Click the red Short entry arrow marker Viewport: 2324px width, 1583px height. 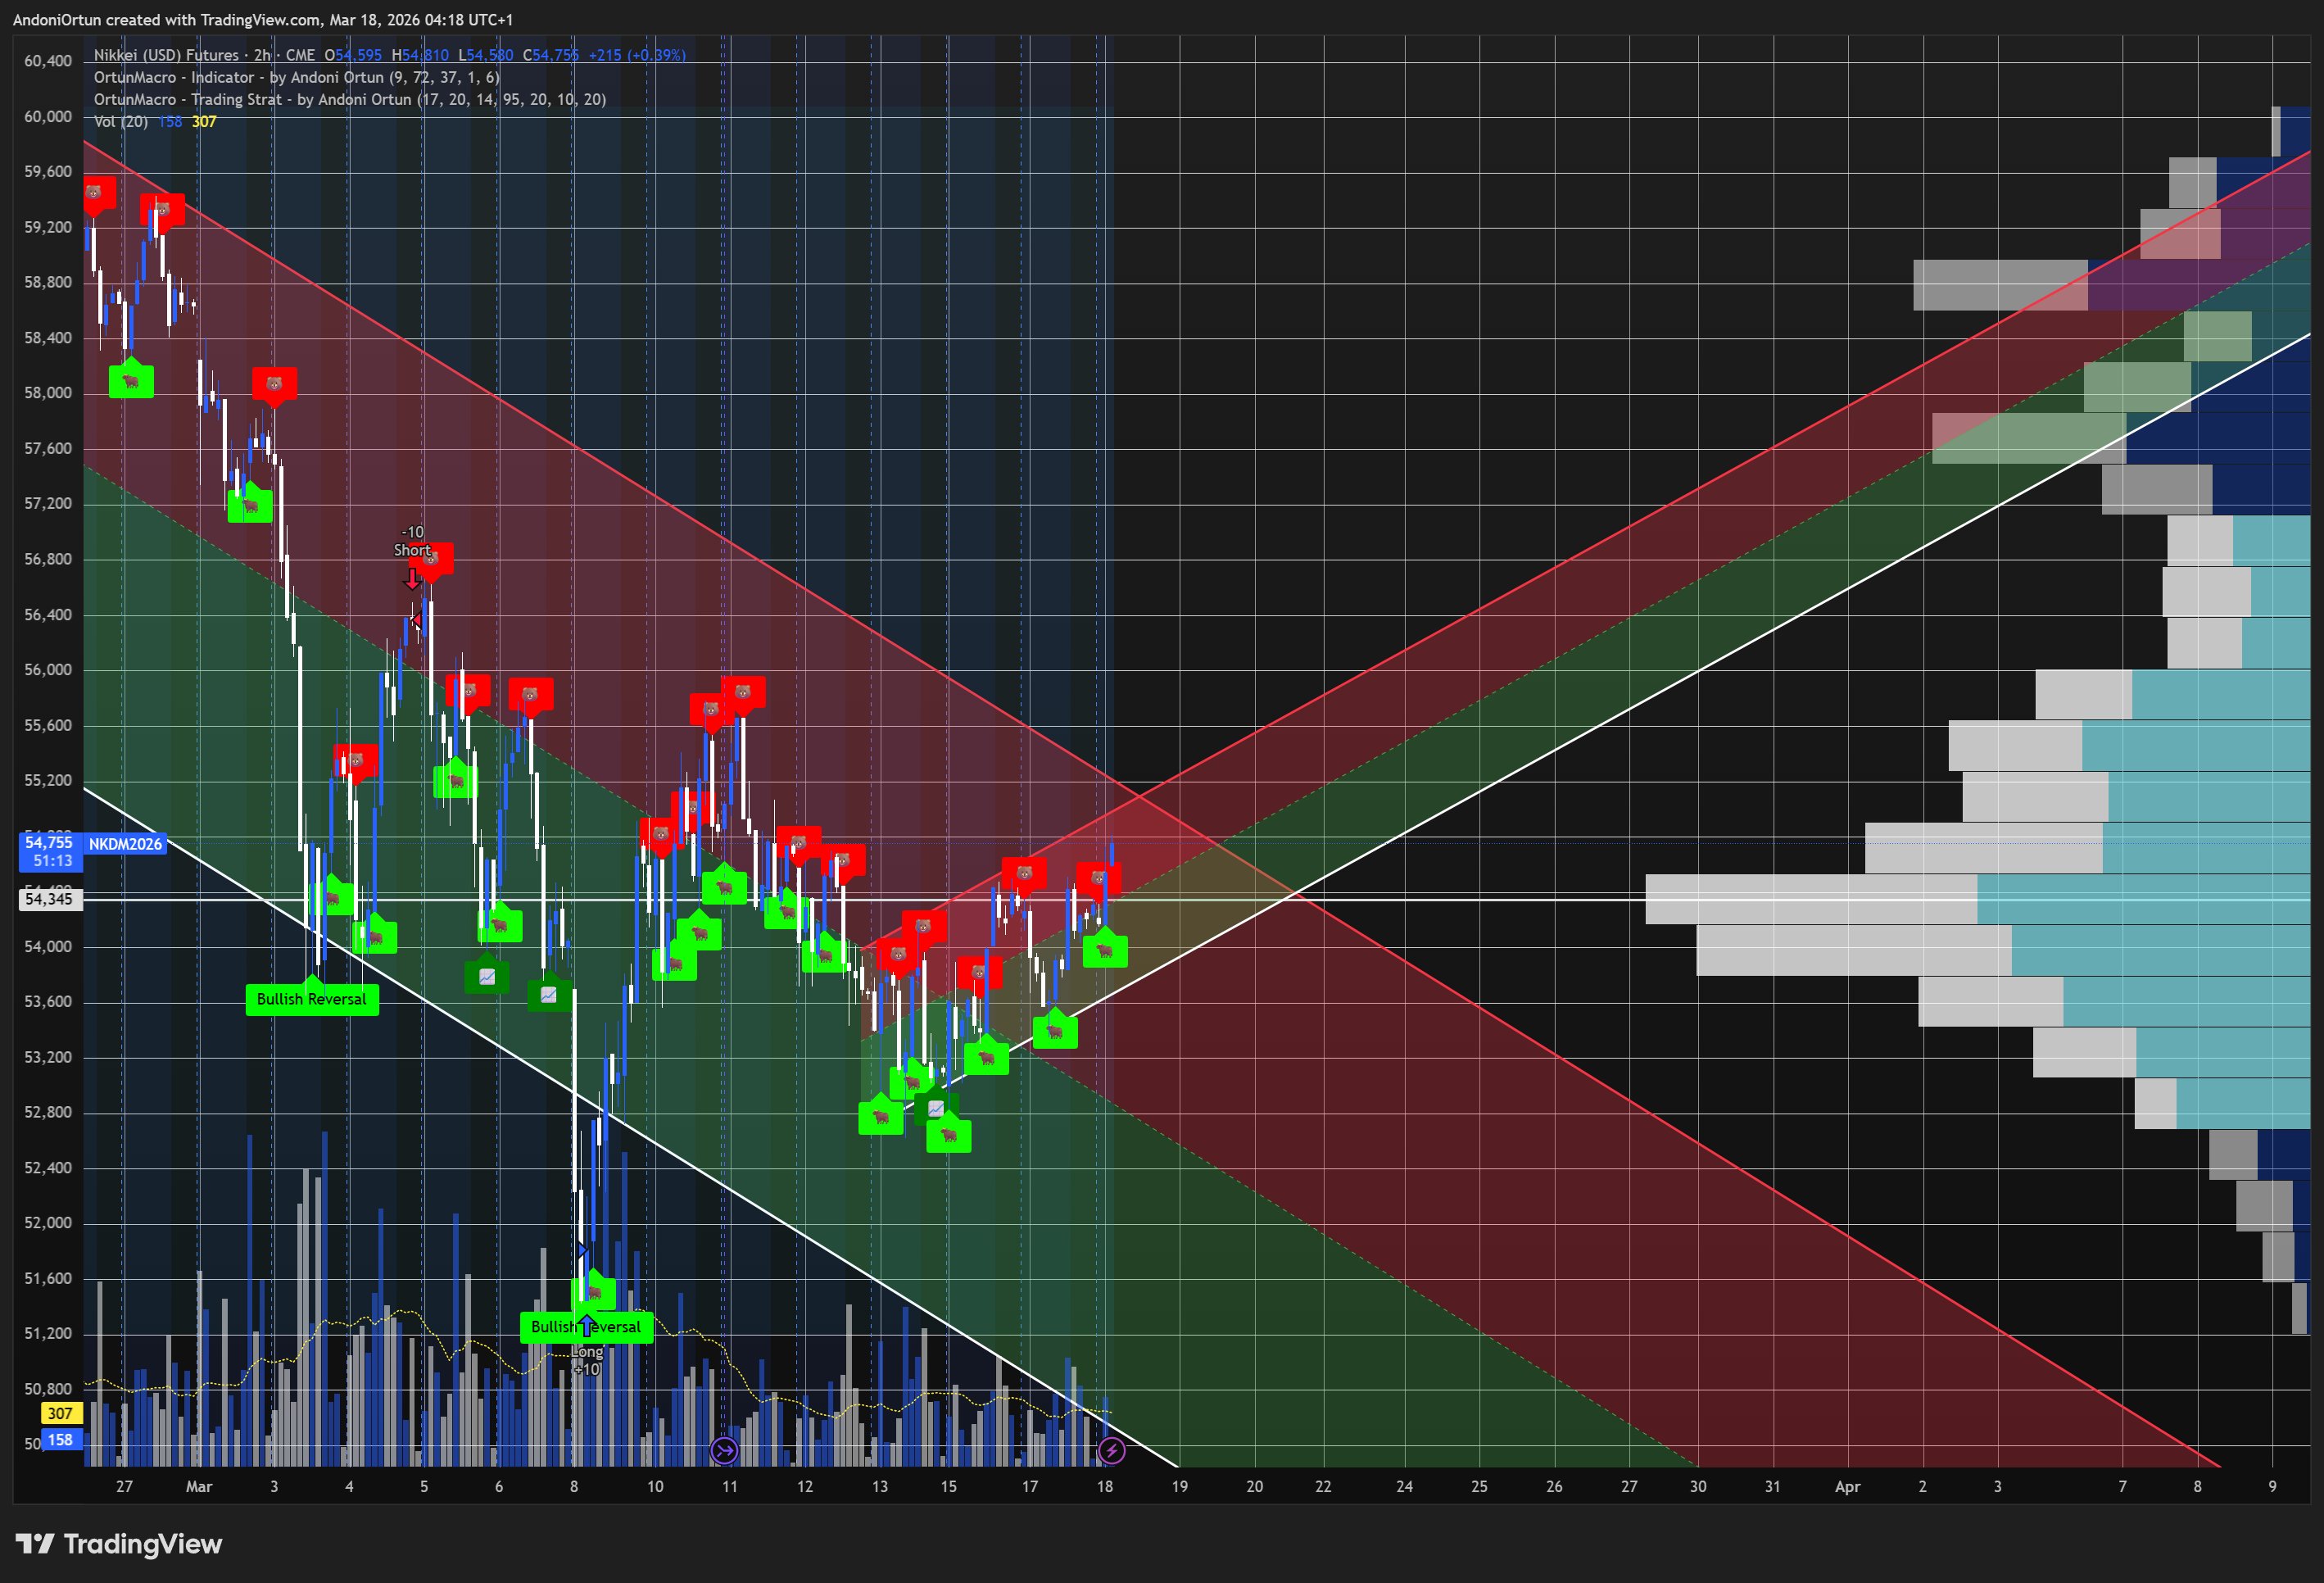coord(411,579)
